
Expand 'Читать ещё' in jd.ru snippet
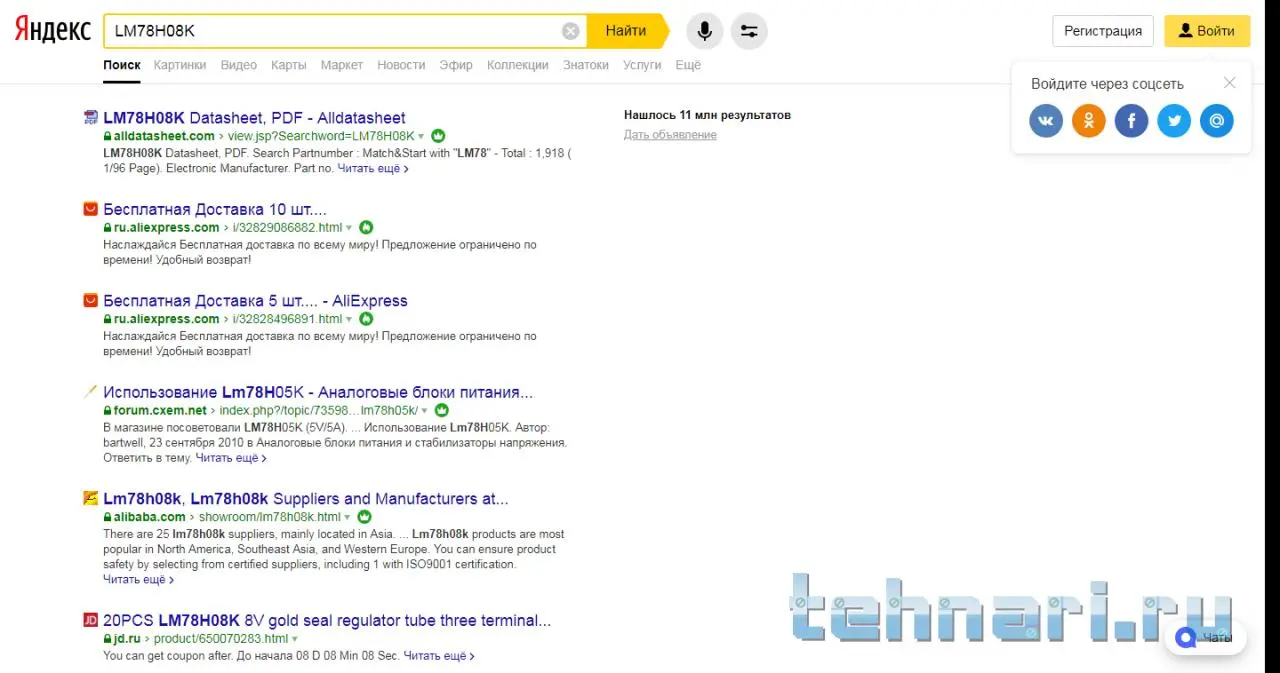tap(439, 656)
